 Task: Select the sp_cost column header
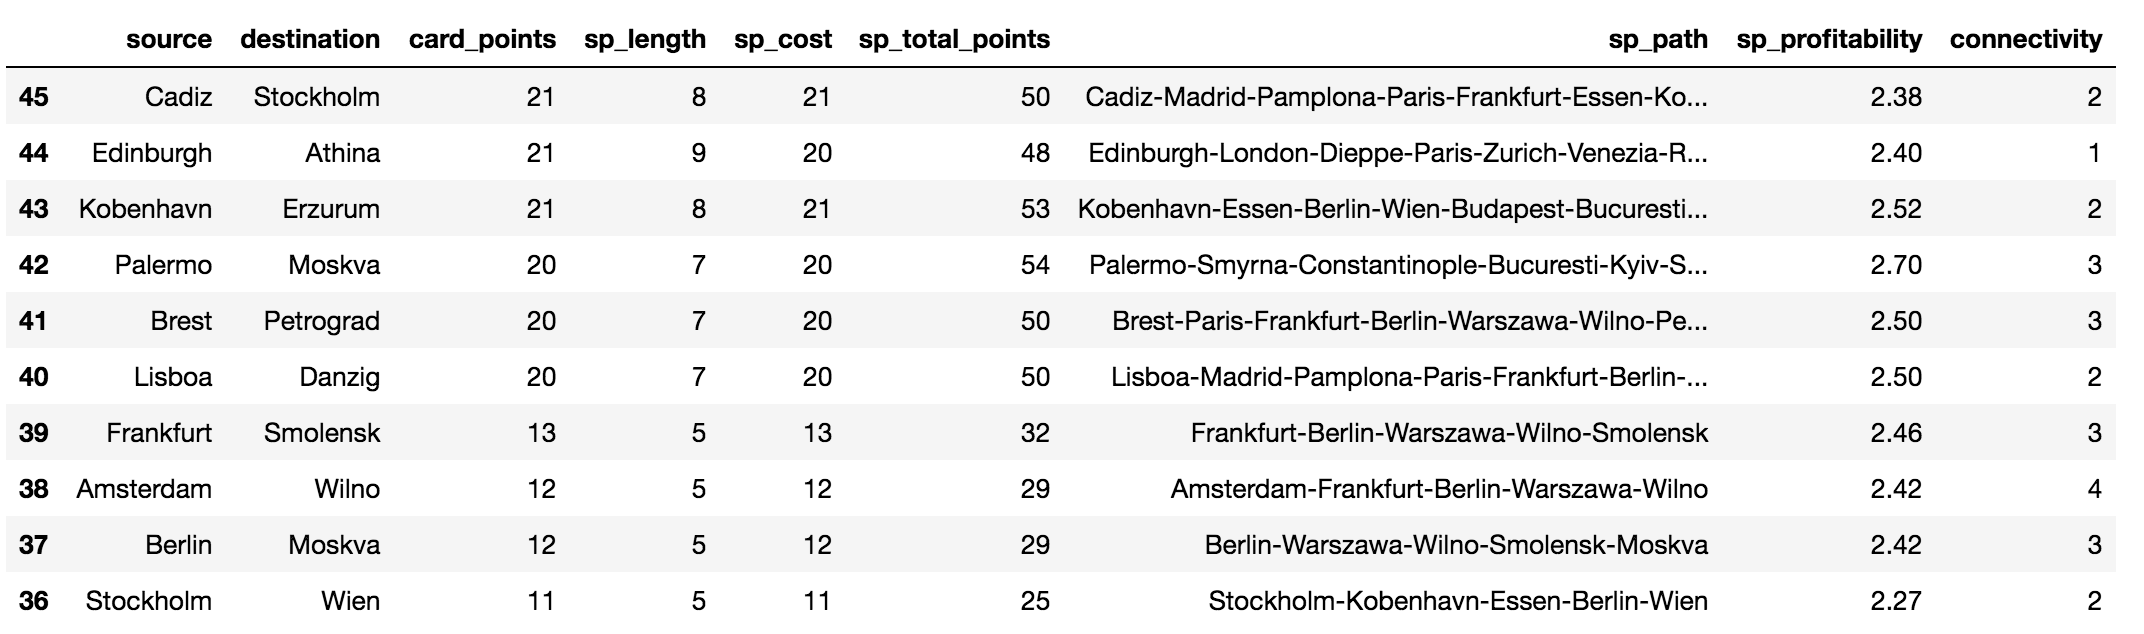point(782,39)
